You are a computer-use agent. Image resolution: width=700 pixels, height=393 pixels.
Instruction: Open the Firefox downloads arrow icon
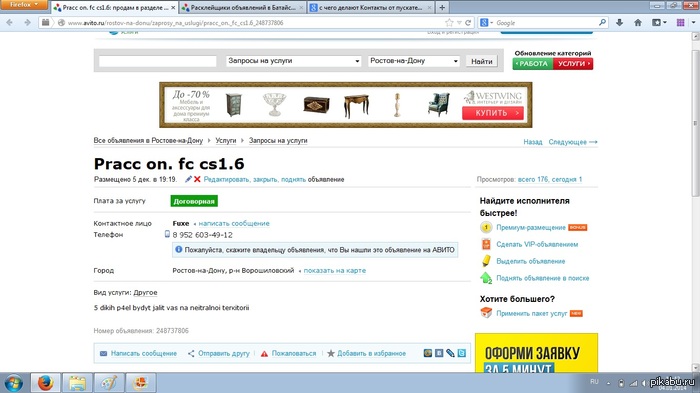coord(619,22)
